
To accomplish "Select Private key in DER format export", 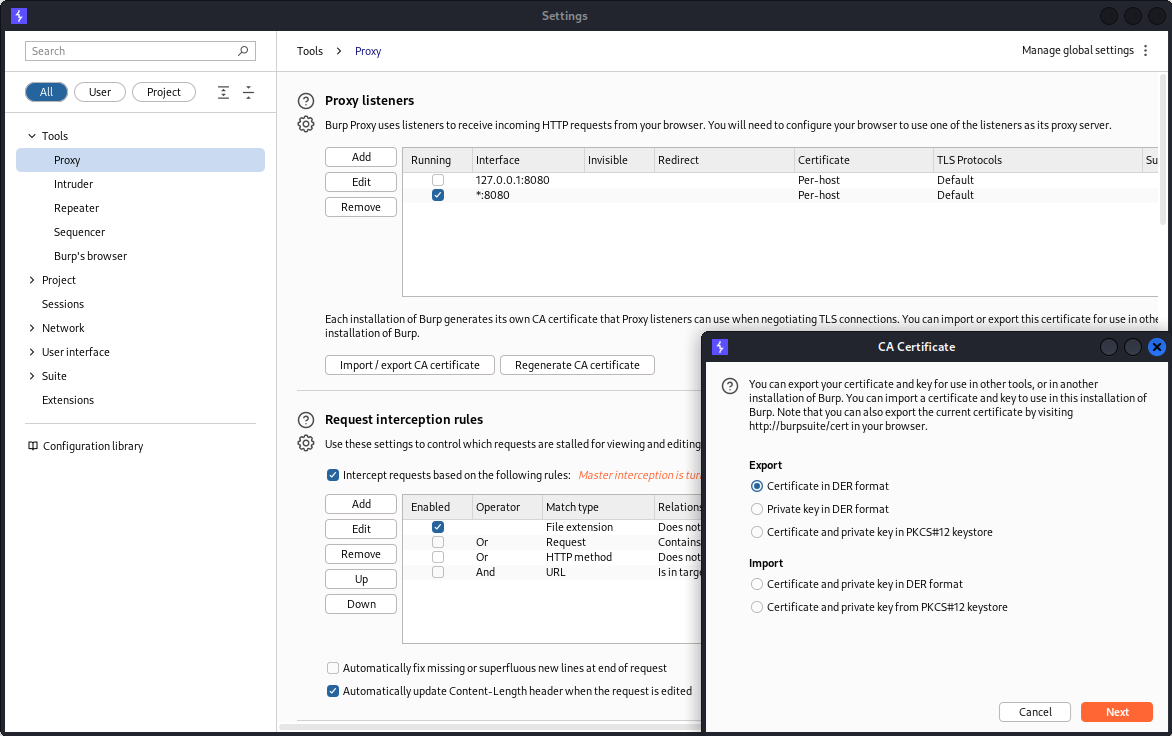I will click(757, 510).
